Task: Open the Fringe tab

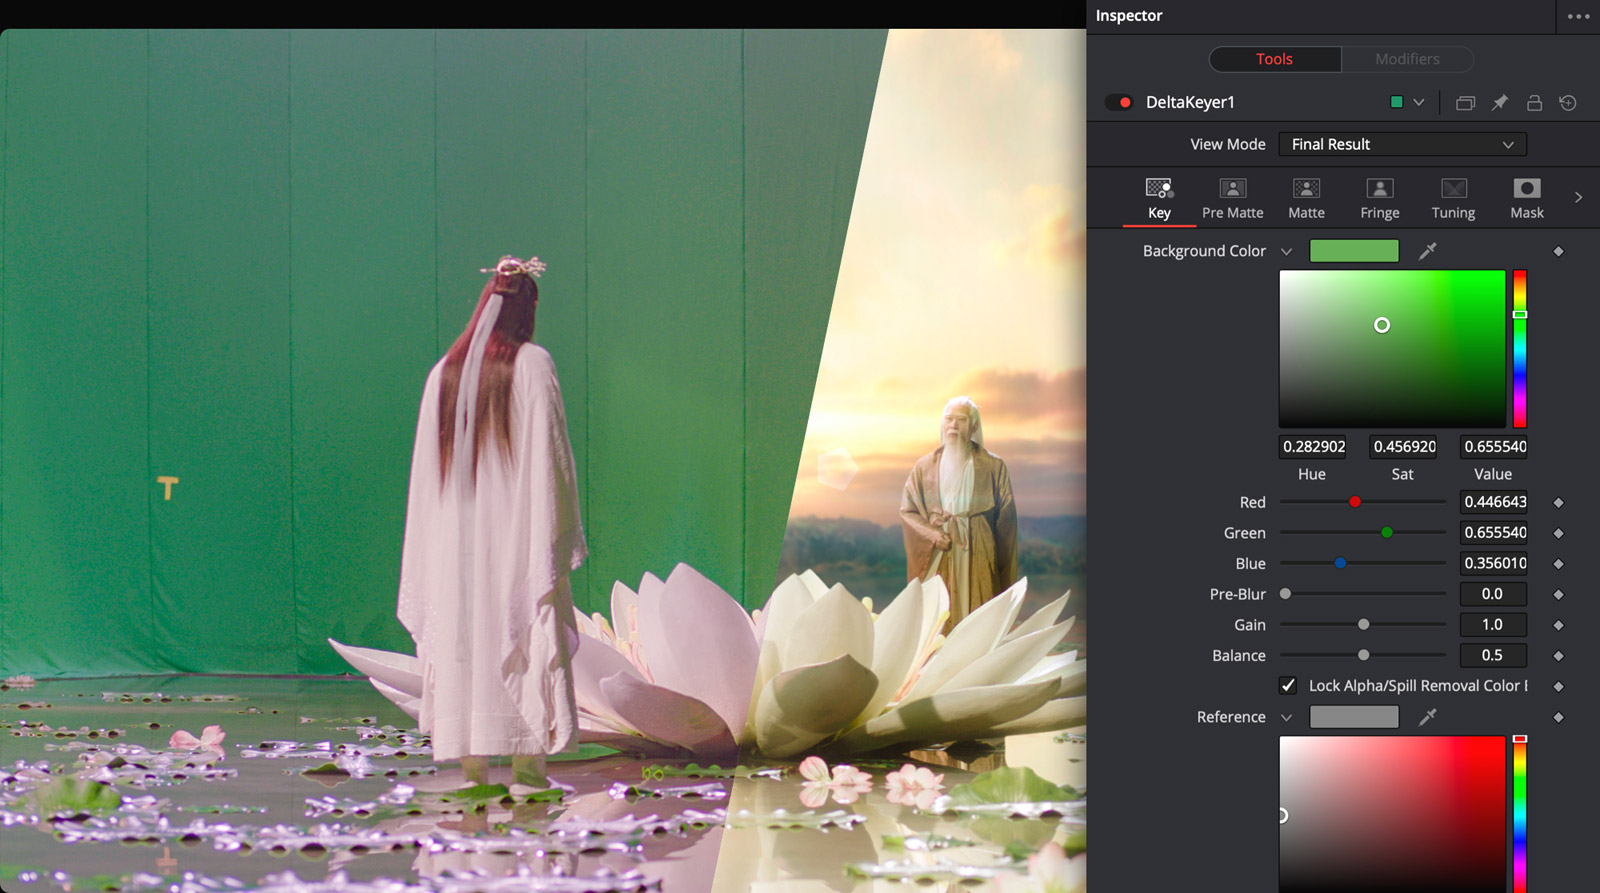Action: coord(1379,198)
